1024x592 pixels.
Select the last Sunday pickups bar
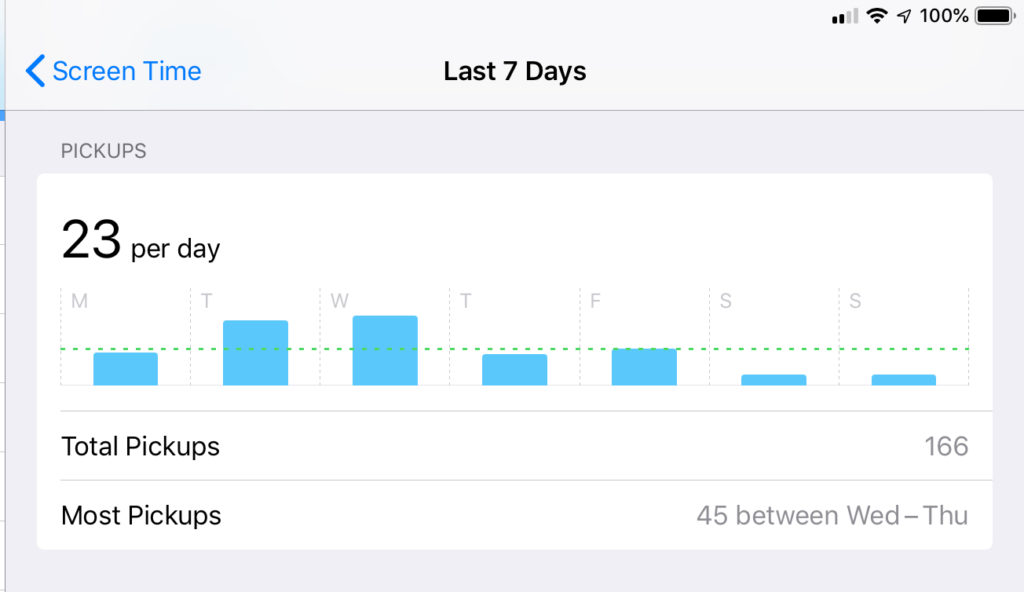point(904,380)
